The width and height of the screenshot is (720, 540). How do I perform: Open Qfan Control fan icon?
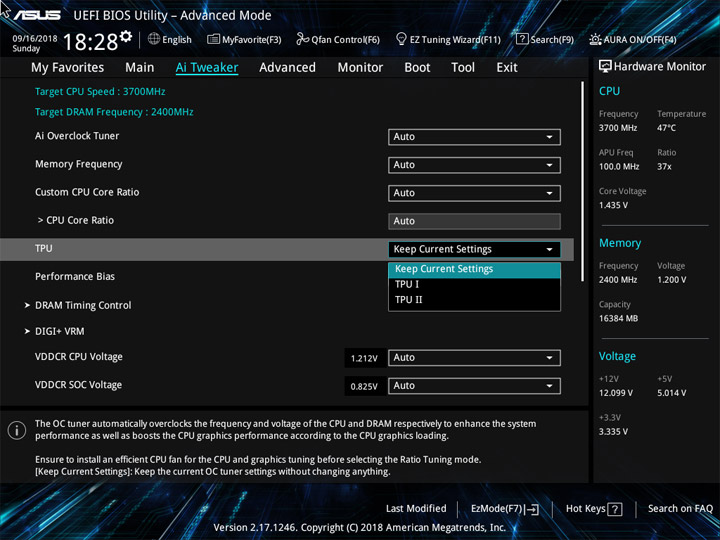click(302, 39)
